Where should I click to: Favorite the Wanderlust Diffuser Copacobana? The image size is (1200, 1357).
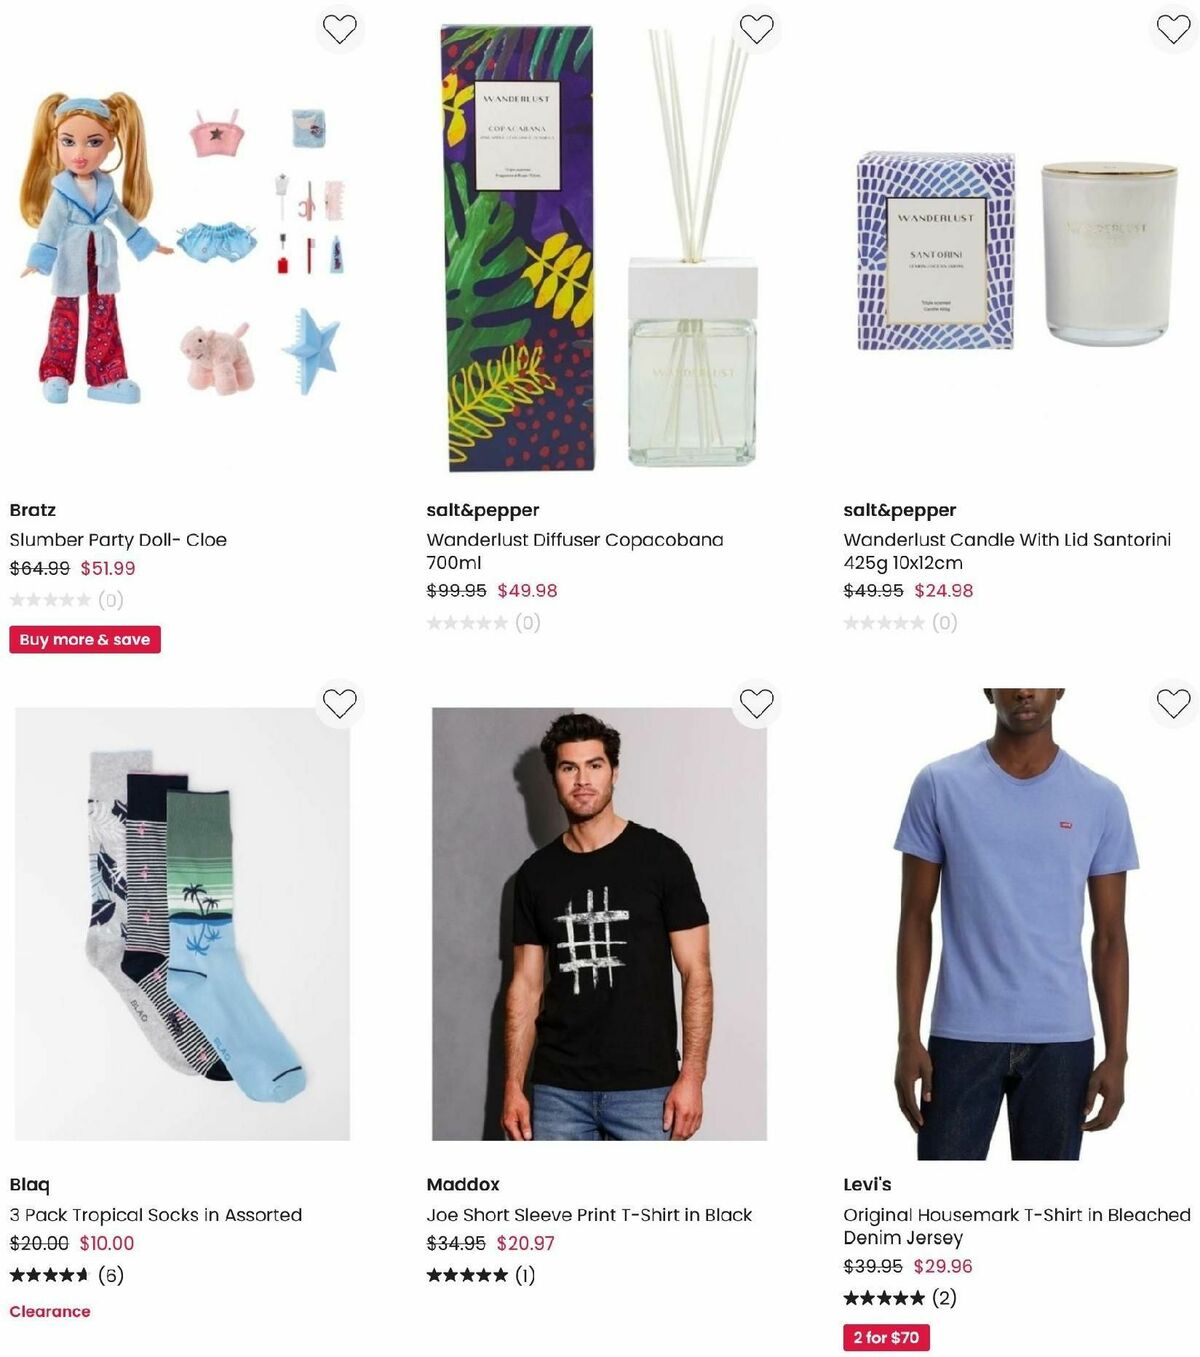pos(757,29)
